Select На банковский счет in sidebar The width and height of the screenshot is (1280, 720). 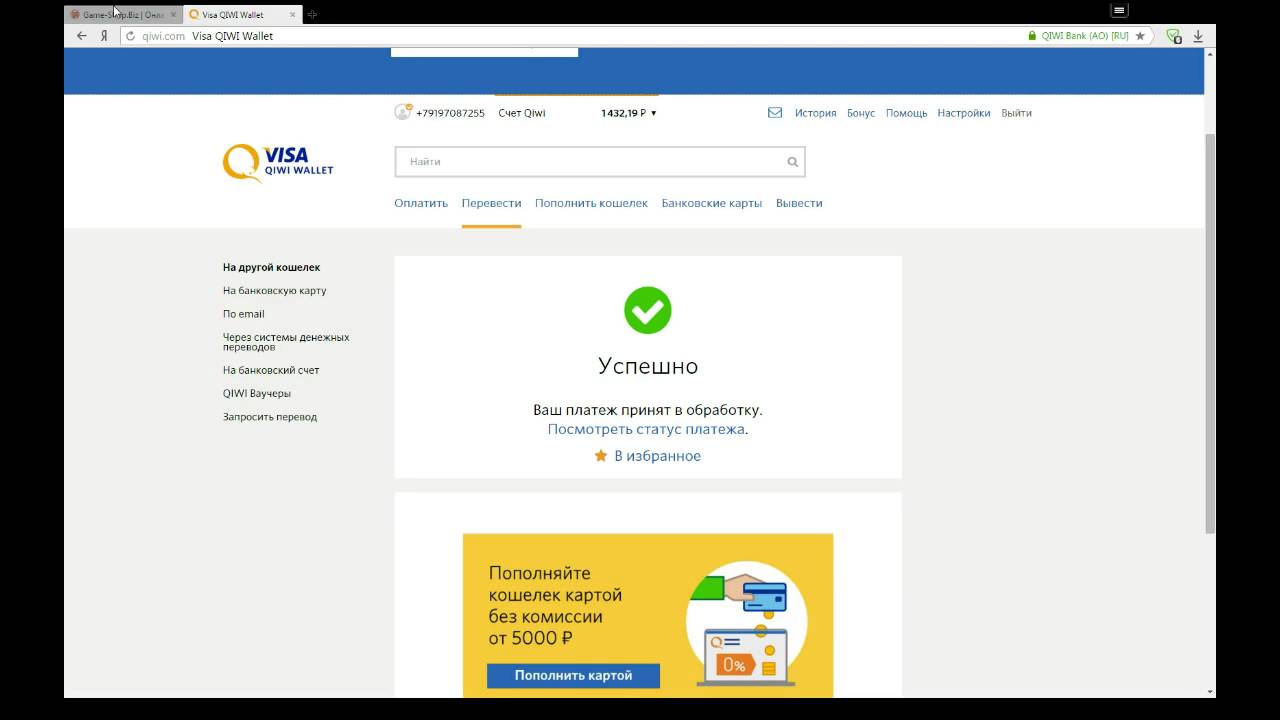pyautogui.click(x=271, y=370)
